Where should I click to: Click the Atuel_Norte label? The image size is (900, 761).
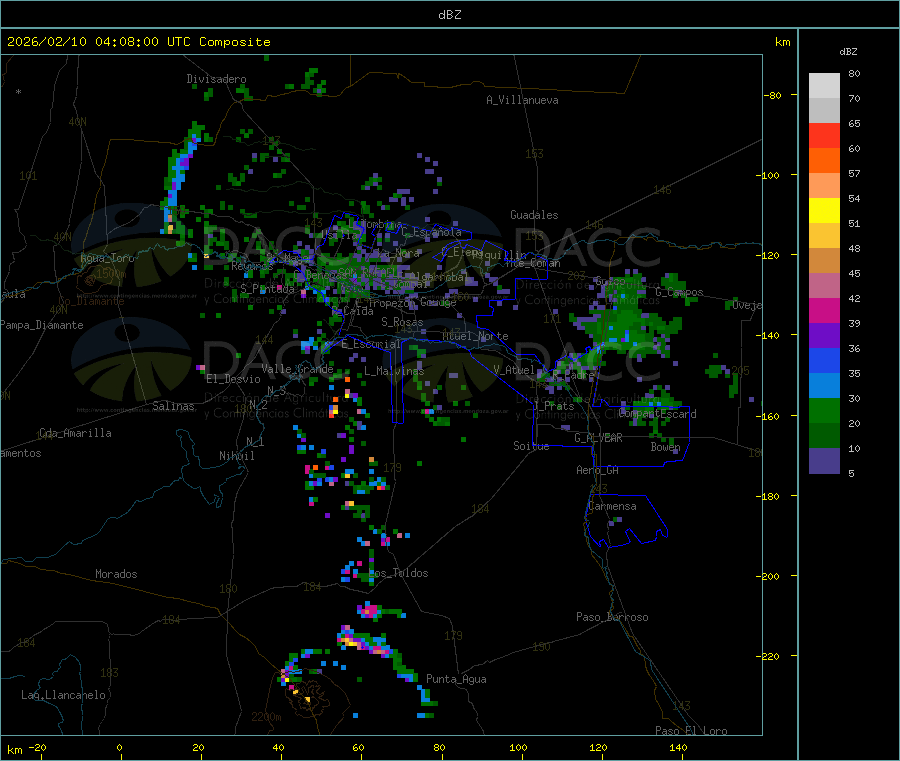pyautogui.click(x=475, y=336)
